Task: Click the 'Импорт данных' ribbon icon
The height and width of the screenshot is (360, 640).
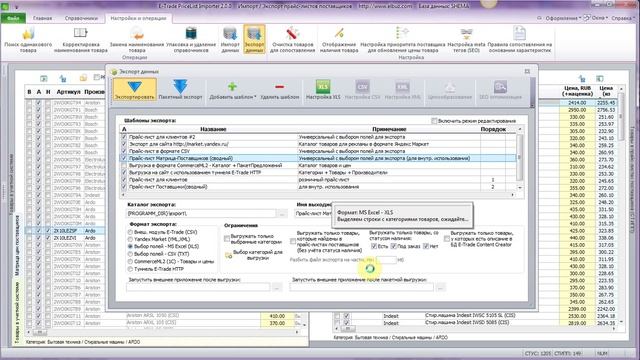Action: click(230, 39)
